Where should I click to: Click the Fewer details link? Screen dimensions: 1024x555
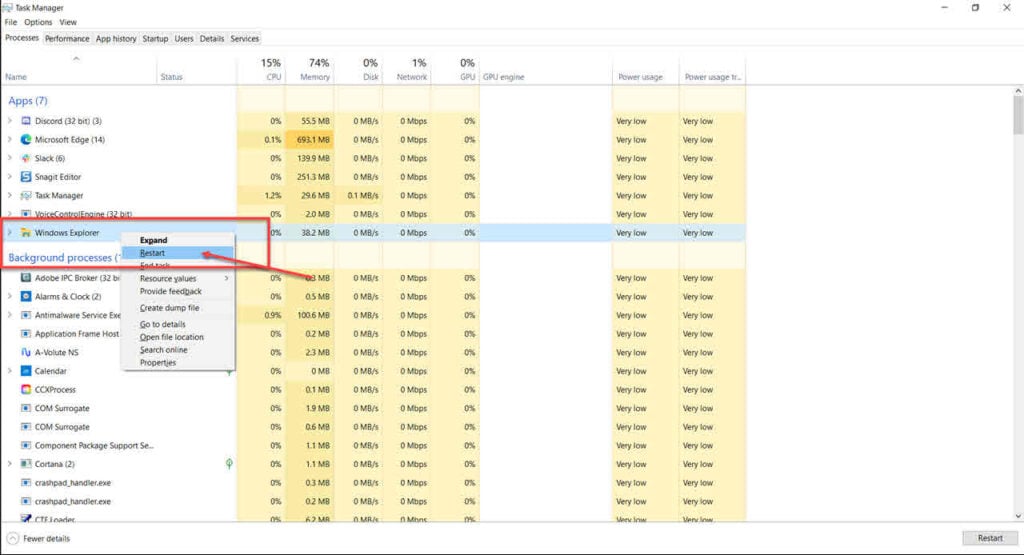(46, 539)
